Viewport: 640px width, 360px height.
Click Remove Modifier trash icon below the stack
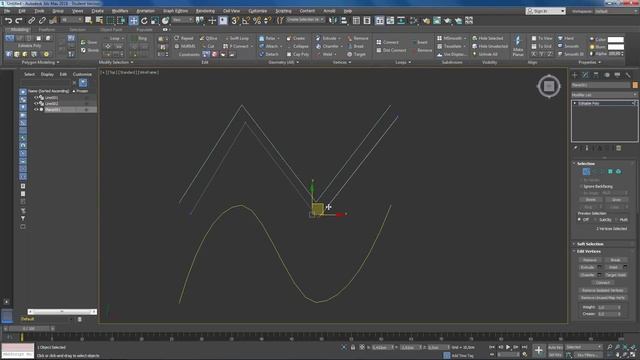(618, 148)
